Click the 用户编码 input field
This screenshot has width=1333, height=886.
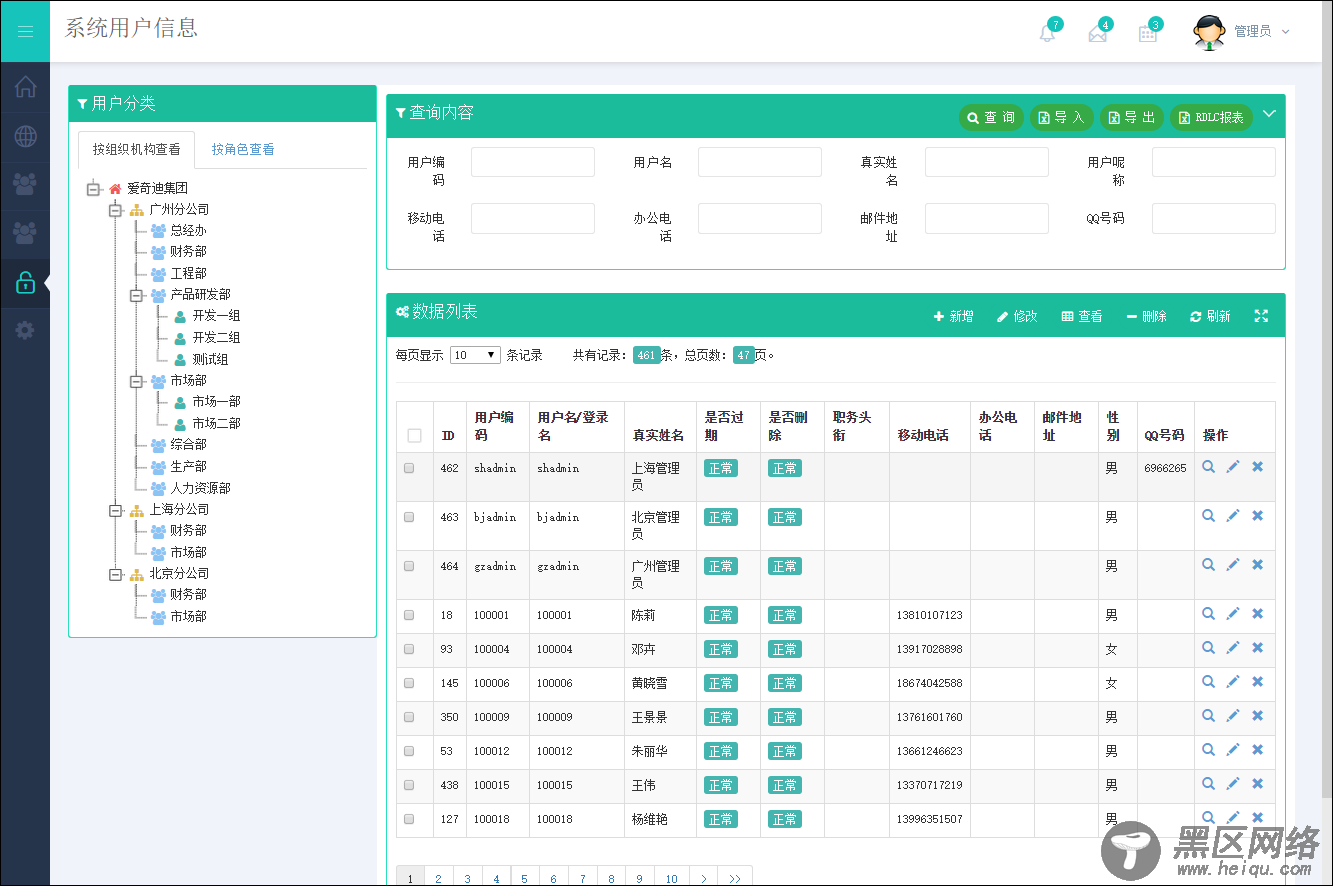point(533,162)
